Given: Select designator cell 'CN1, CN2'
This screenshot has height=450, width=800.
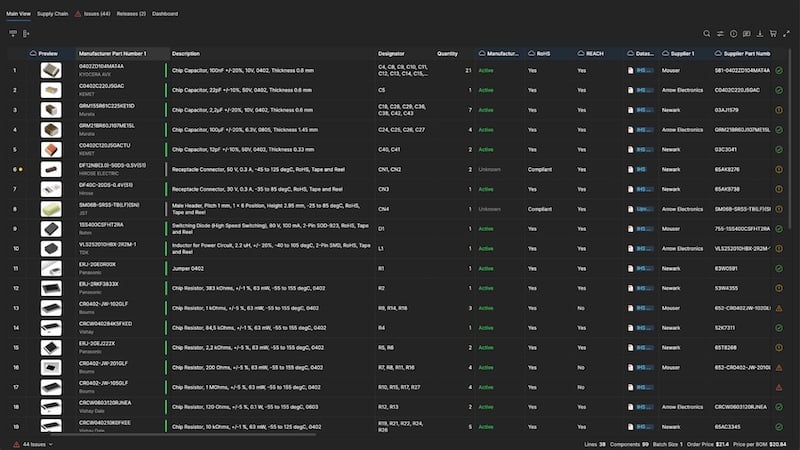Looking at the screenshot, I should (389, 169).
